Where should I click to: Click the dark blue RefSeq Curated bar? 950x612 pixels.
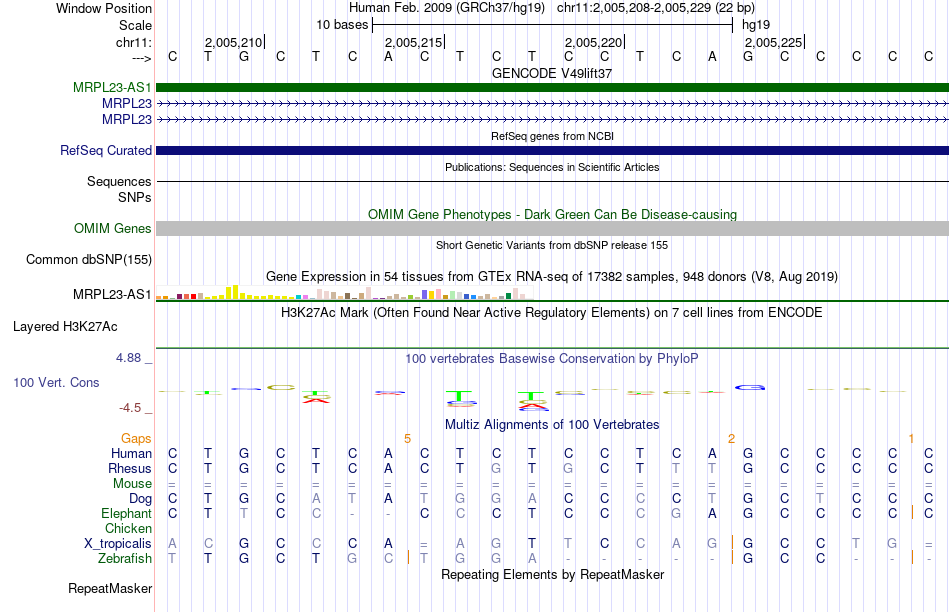click(552, 150)
